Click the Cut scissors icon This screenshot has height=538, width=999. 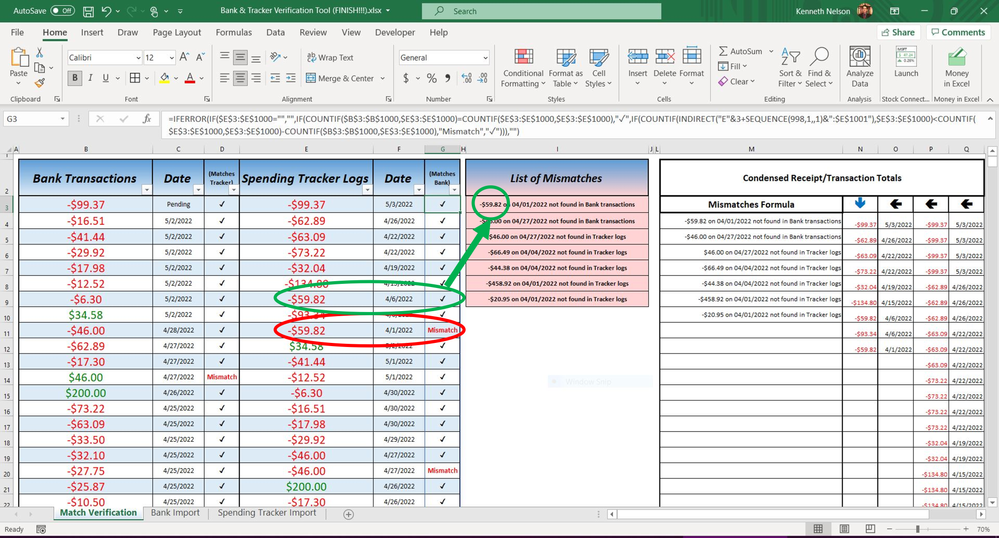[40, 53]
